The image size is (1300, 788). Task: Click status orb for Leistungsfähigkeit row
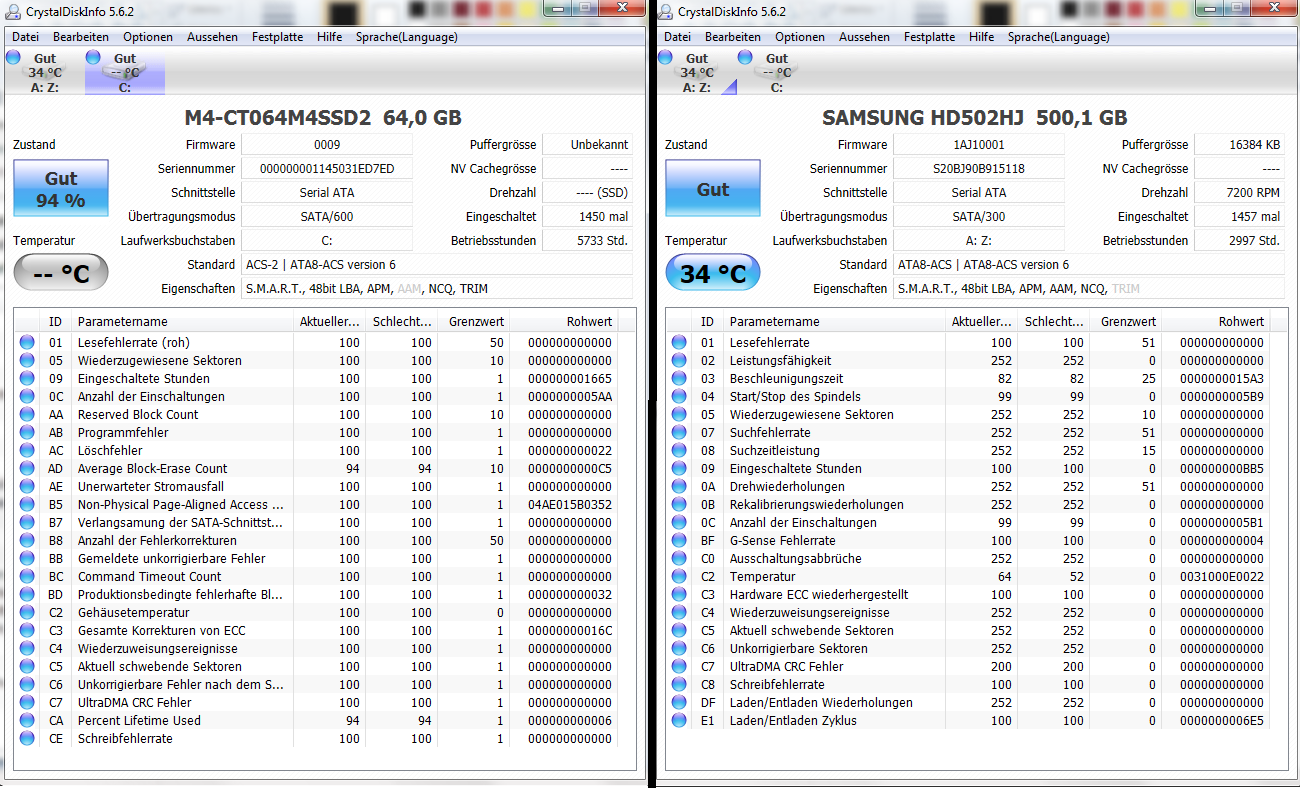click(x=679, y=361)
